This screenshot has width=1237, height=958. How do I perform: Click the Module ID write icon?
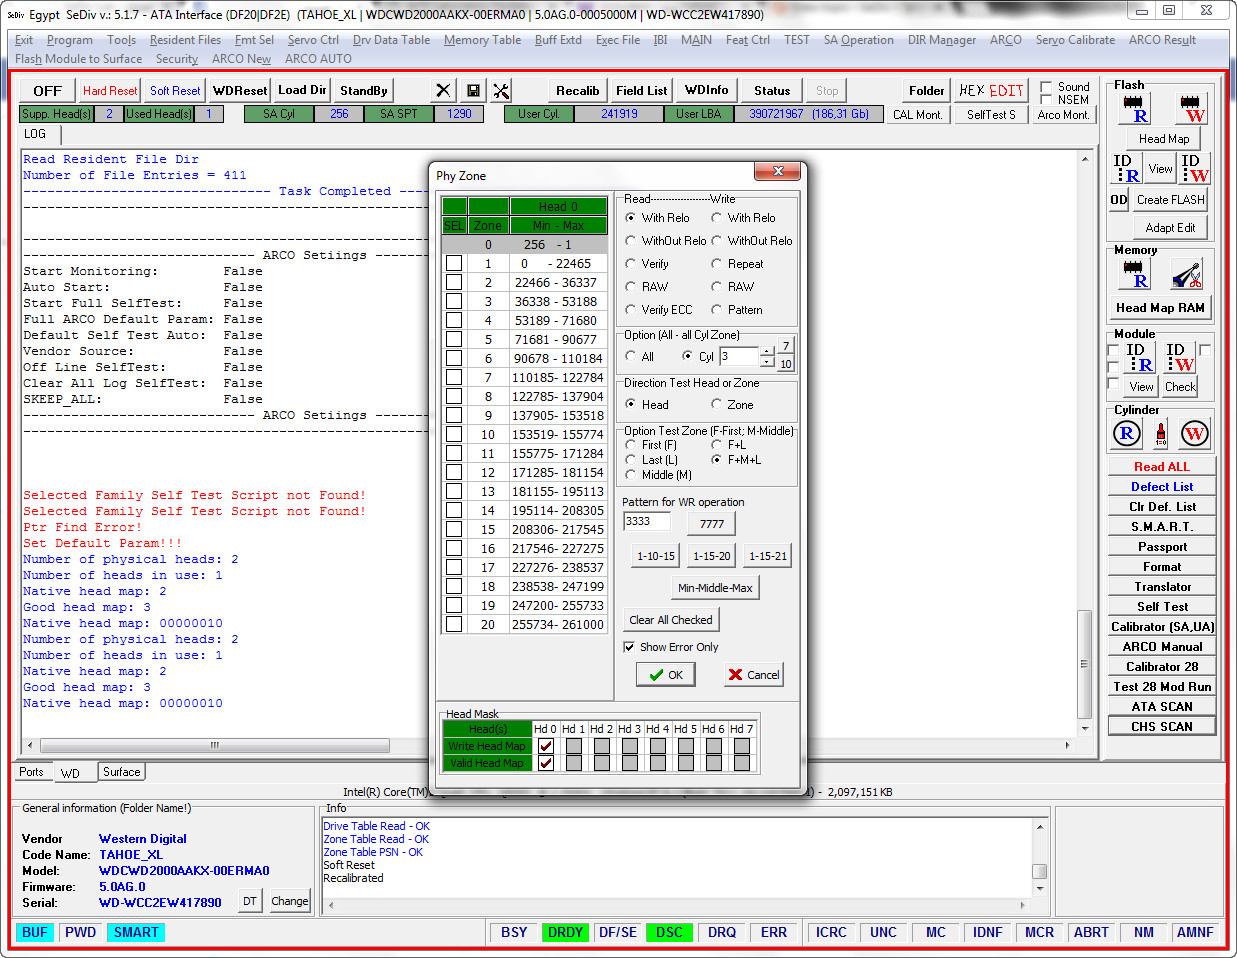tap(1179, 357)
